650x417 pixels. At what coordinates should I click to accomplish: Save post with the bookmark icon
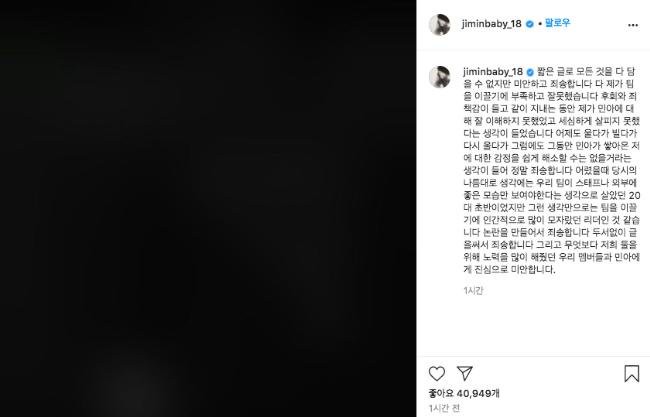(x=632, y=373)
